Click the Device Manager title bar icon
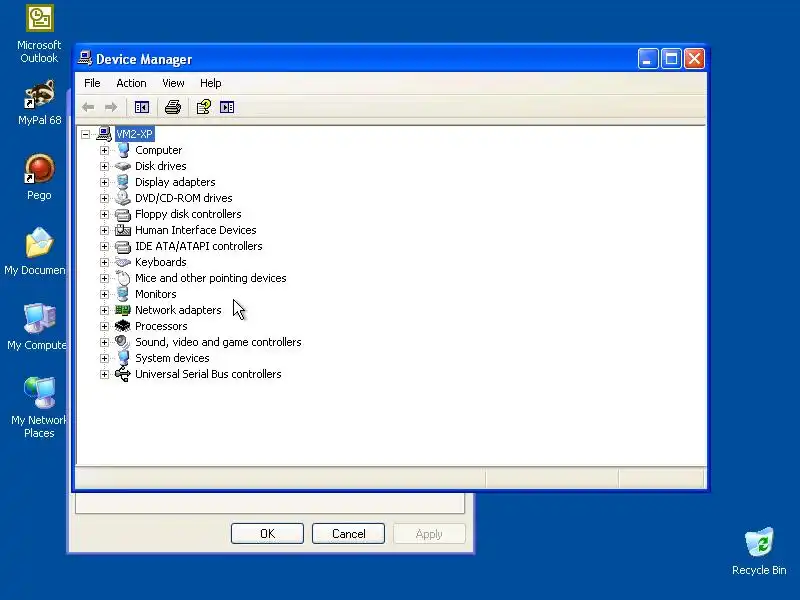 tap(85, 59)
